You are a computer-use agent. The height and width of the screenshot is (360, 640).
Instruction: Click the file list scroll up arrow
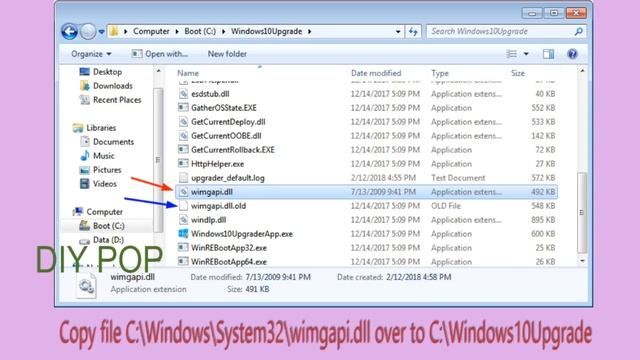click(x=582, y=71)
